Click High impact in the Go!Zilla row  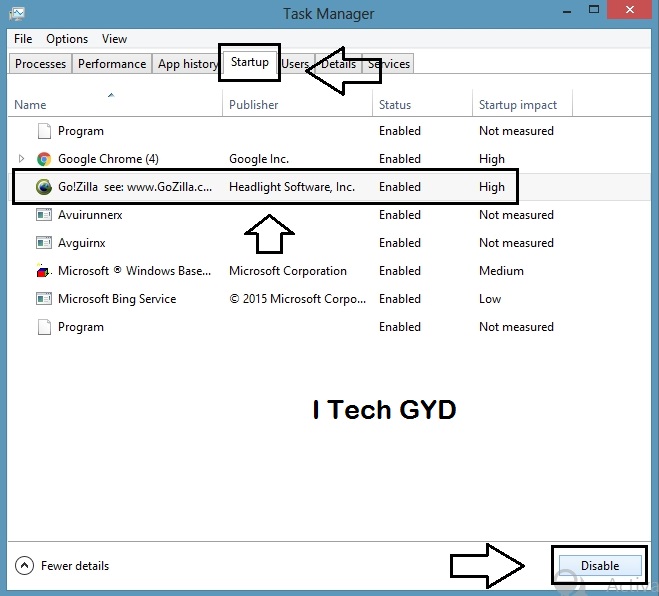click(x=492, y=187)
